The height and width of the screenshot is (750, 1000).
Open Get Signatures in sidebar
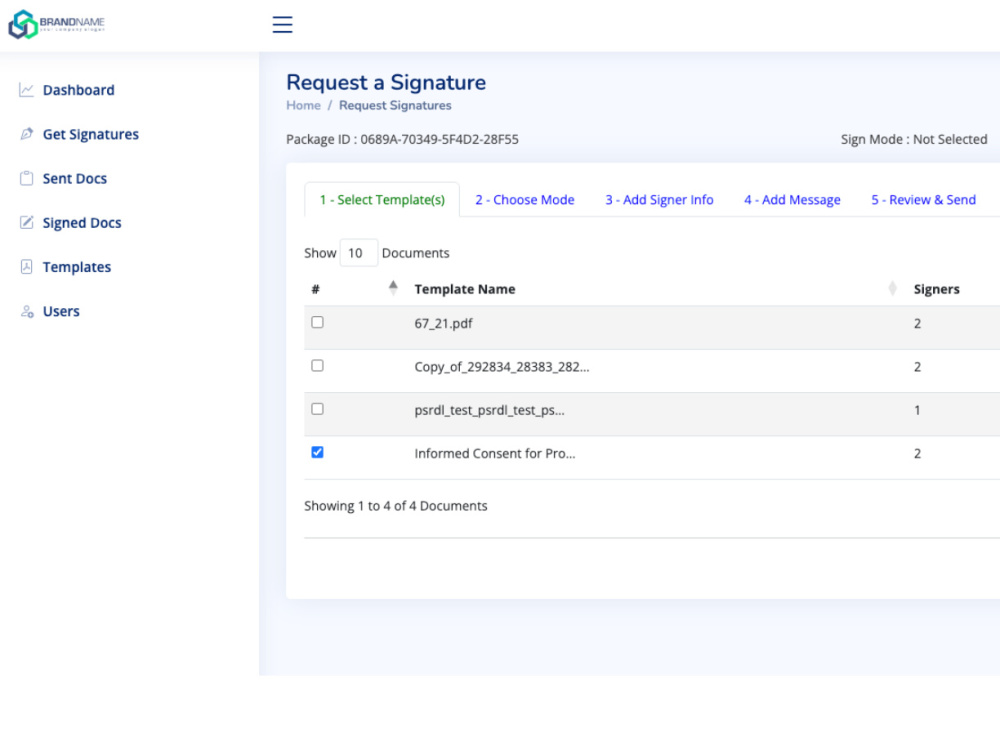tap(91, 134)
